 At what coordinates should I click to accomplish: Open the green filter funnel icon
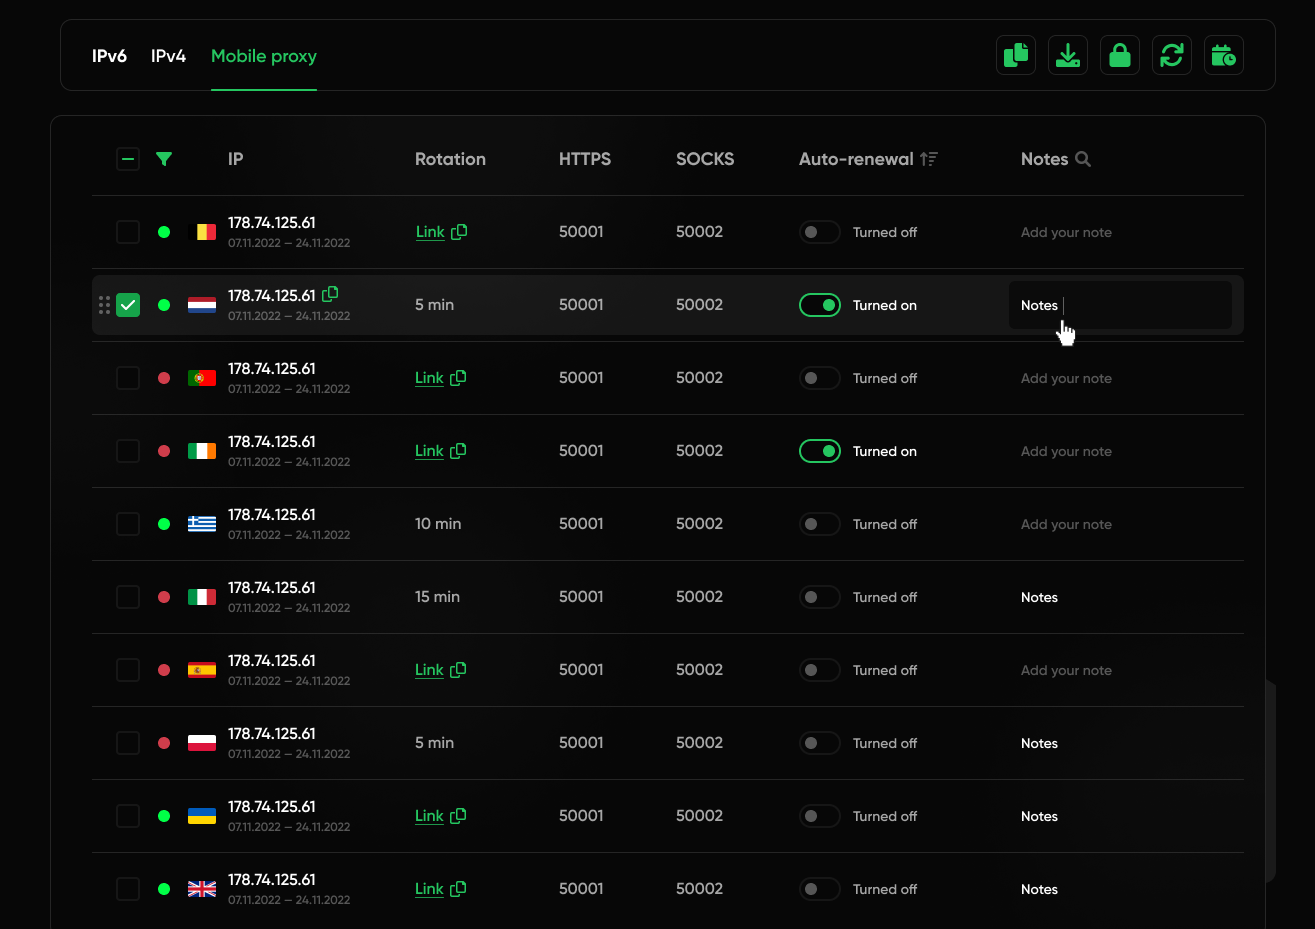[164, 159]
